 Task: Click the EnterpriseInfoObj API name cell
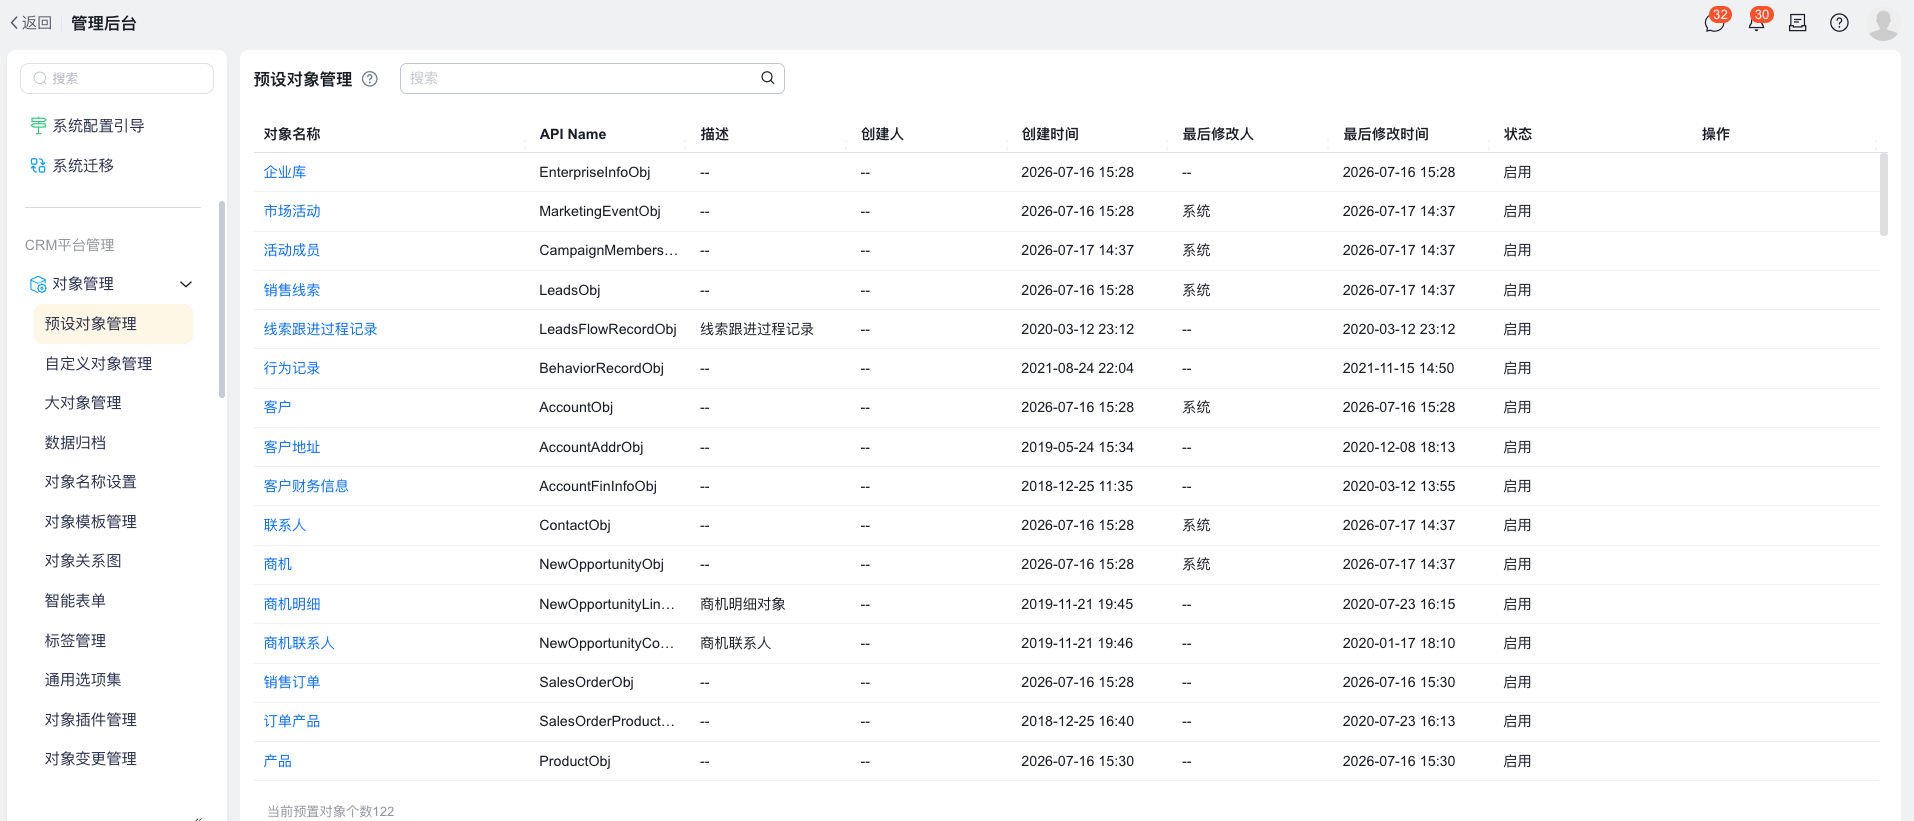pos(595,172)
